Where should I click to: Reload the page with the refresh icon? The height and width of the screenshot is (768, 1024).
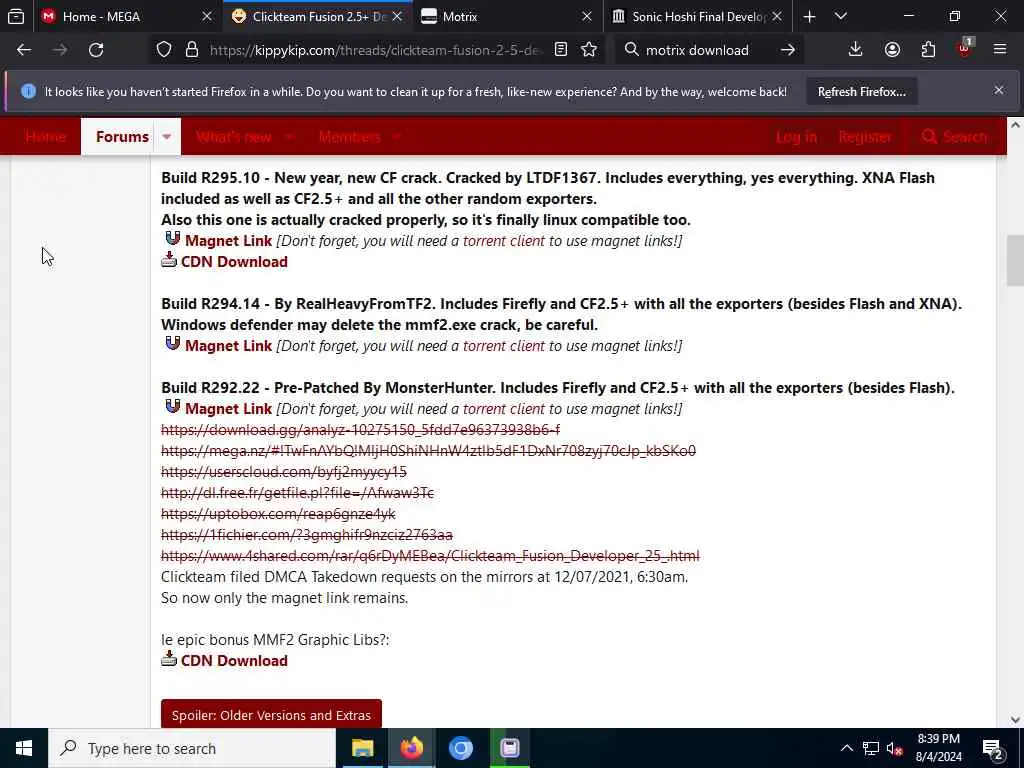point(96,50)
